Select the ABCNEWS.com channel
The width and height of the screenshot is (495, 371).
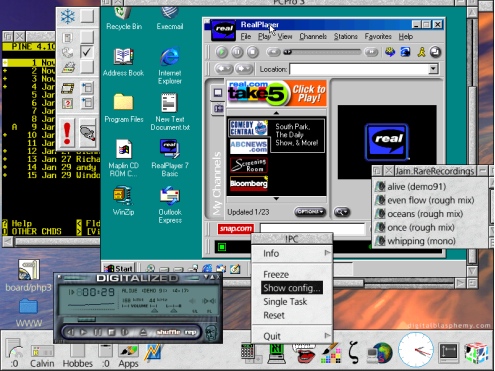(x=249, y=146)
